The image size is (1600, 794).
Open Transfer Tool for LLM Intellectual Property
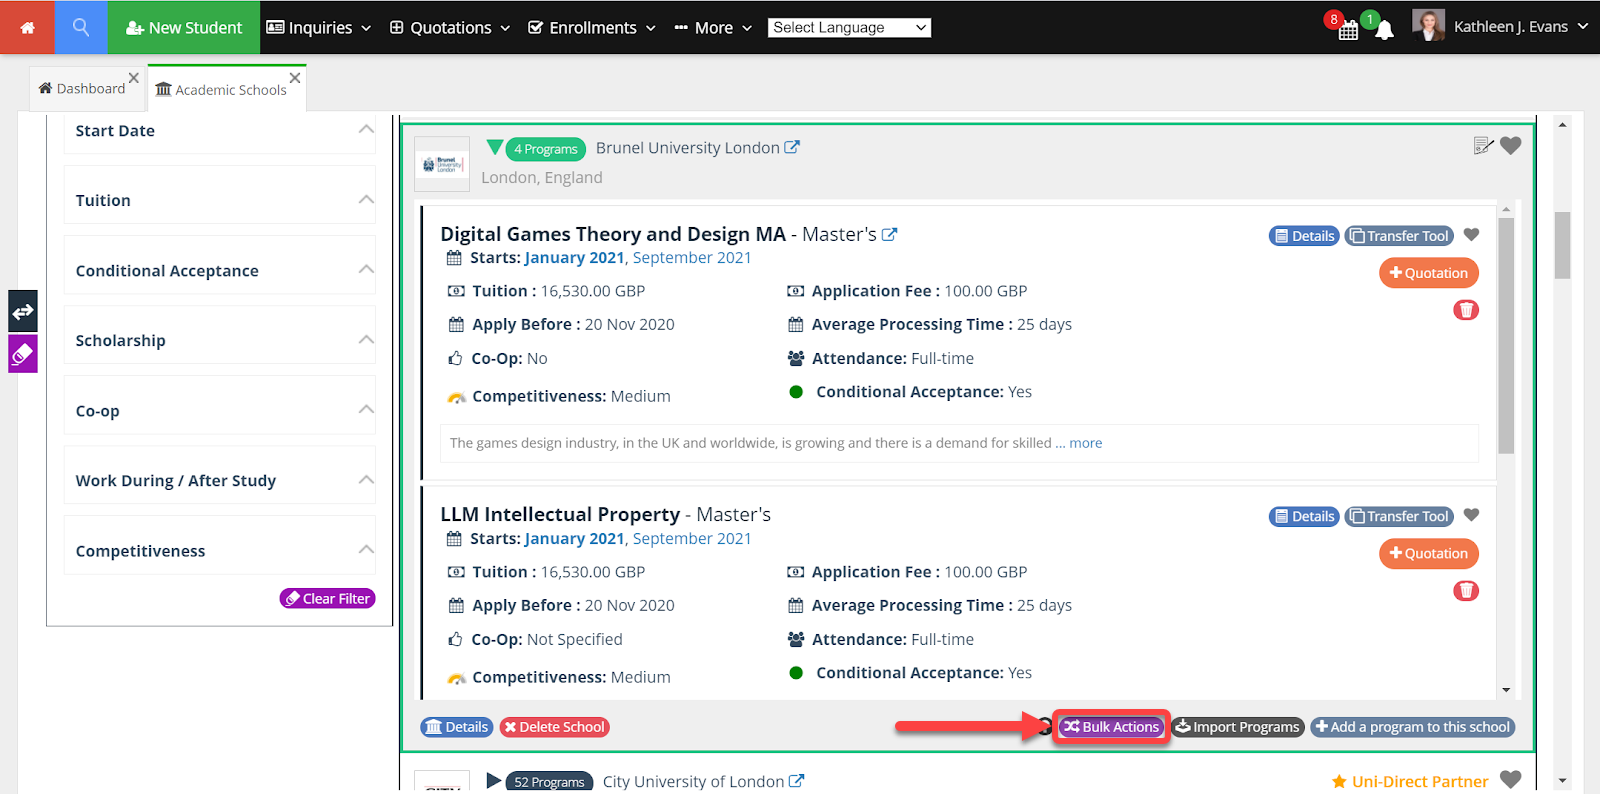tap(1399, 516)
